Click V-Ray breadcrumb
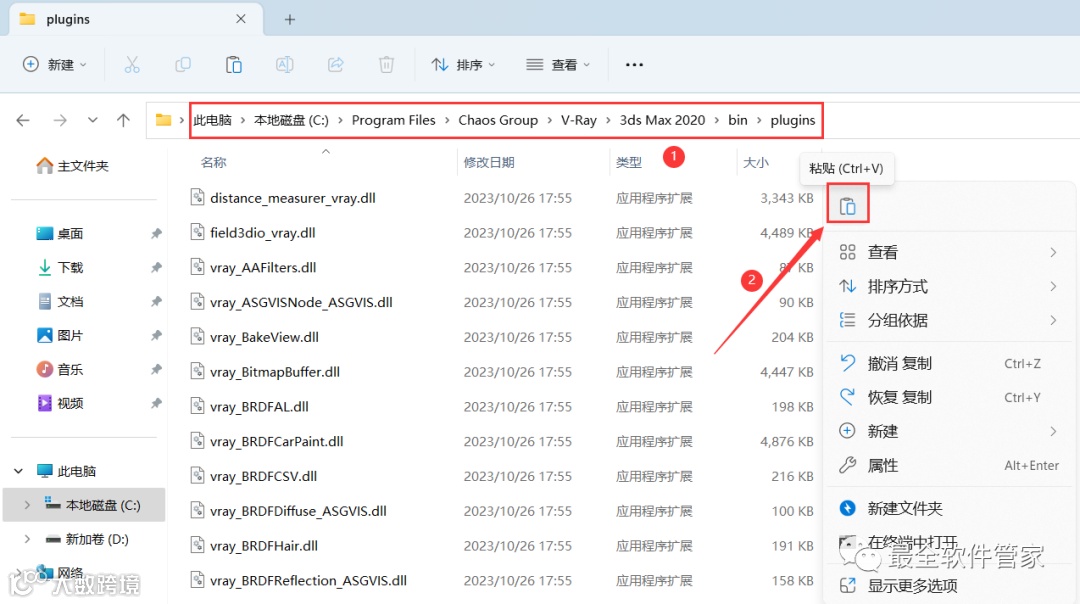 [x=579, y=120]
